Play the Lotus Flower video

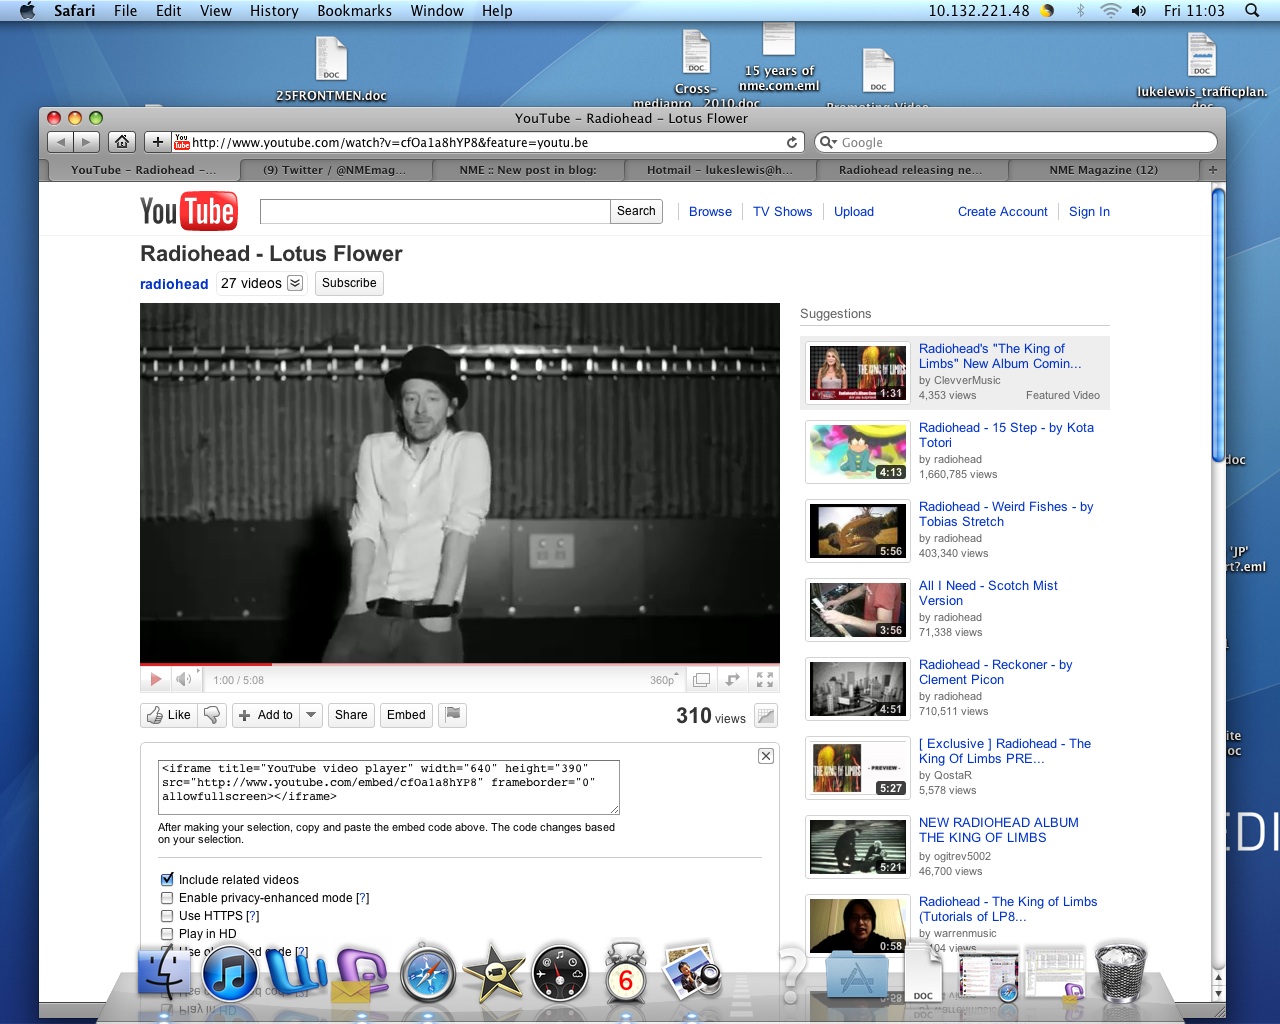tap(155, 680)
